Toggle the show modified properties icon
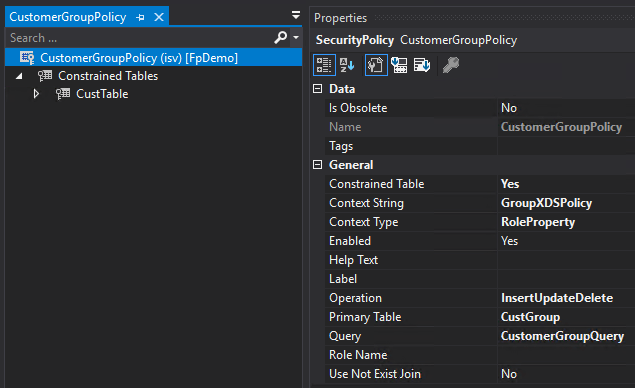This screenshot has height=388, width=635. pos(376,65)
